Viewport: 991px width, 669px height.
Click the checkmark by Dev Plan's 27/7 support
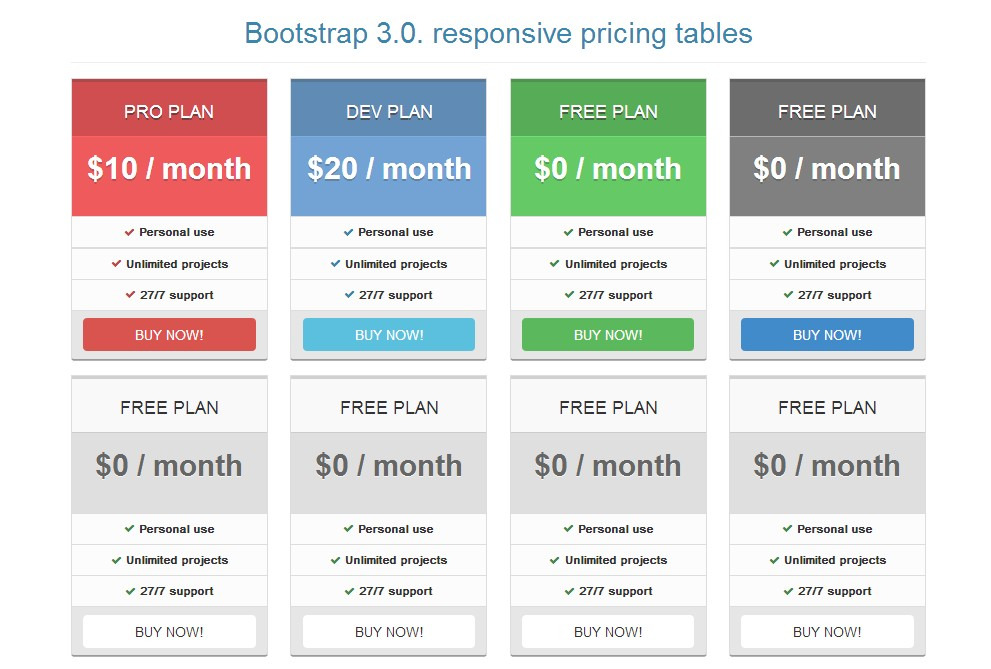[x=349, y=295]
